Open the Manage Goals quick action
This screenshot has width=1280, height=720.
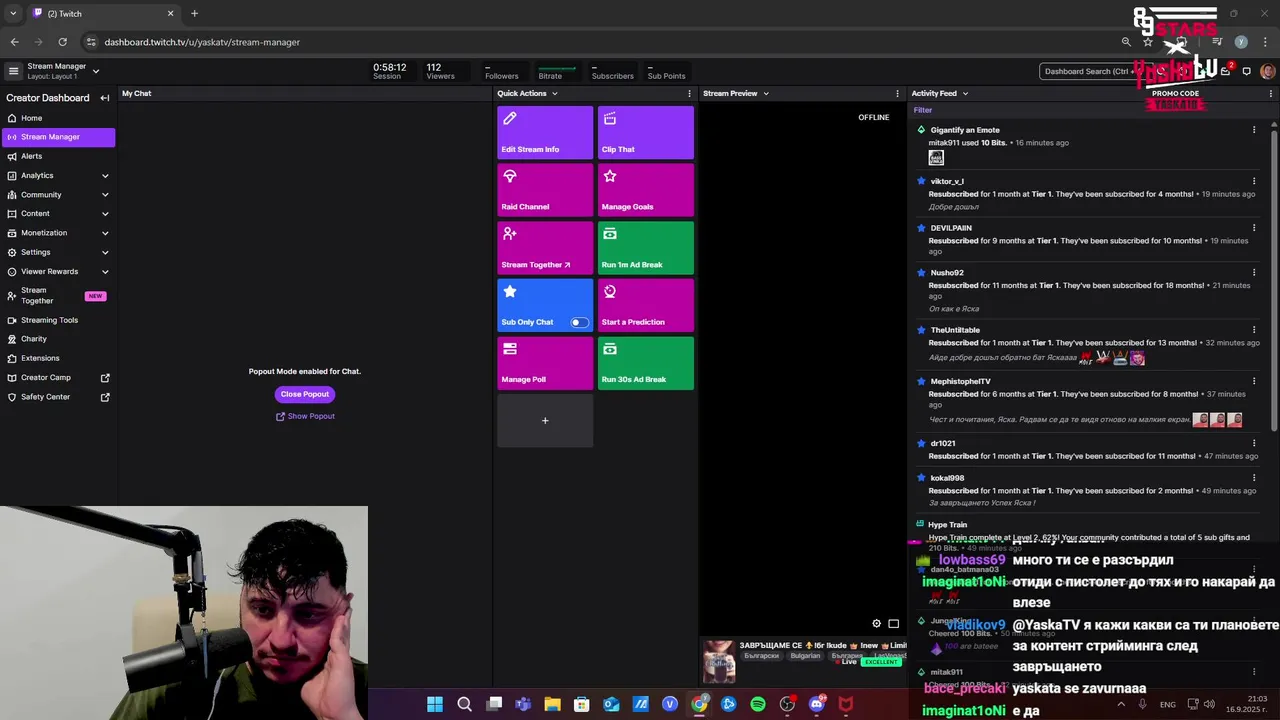[x=646, y=190]
